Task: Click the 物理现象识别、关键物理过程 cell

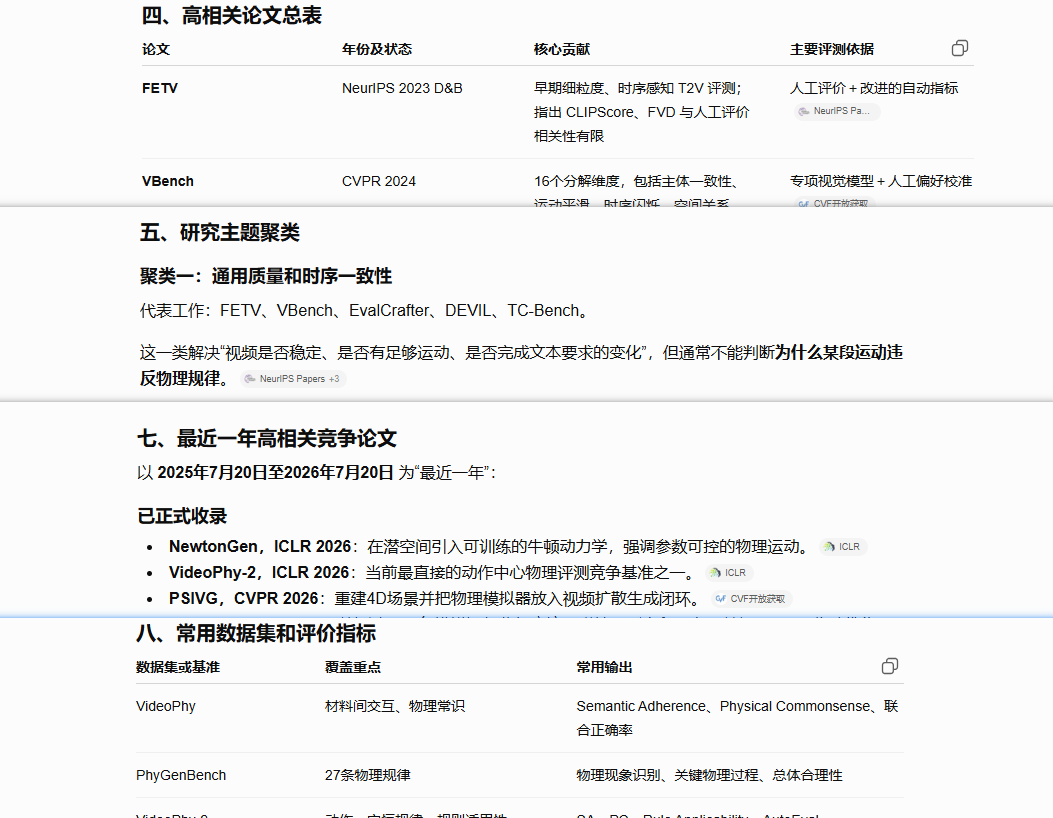Action: tap(709, 775)
